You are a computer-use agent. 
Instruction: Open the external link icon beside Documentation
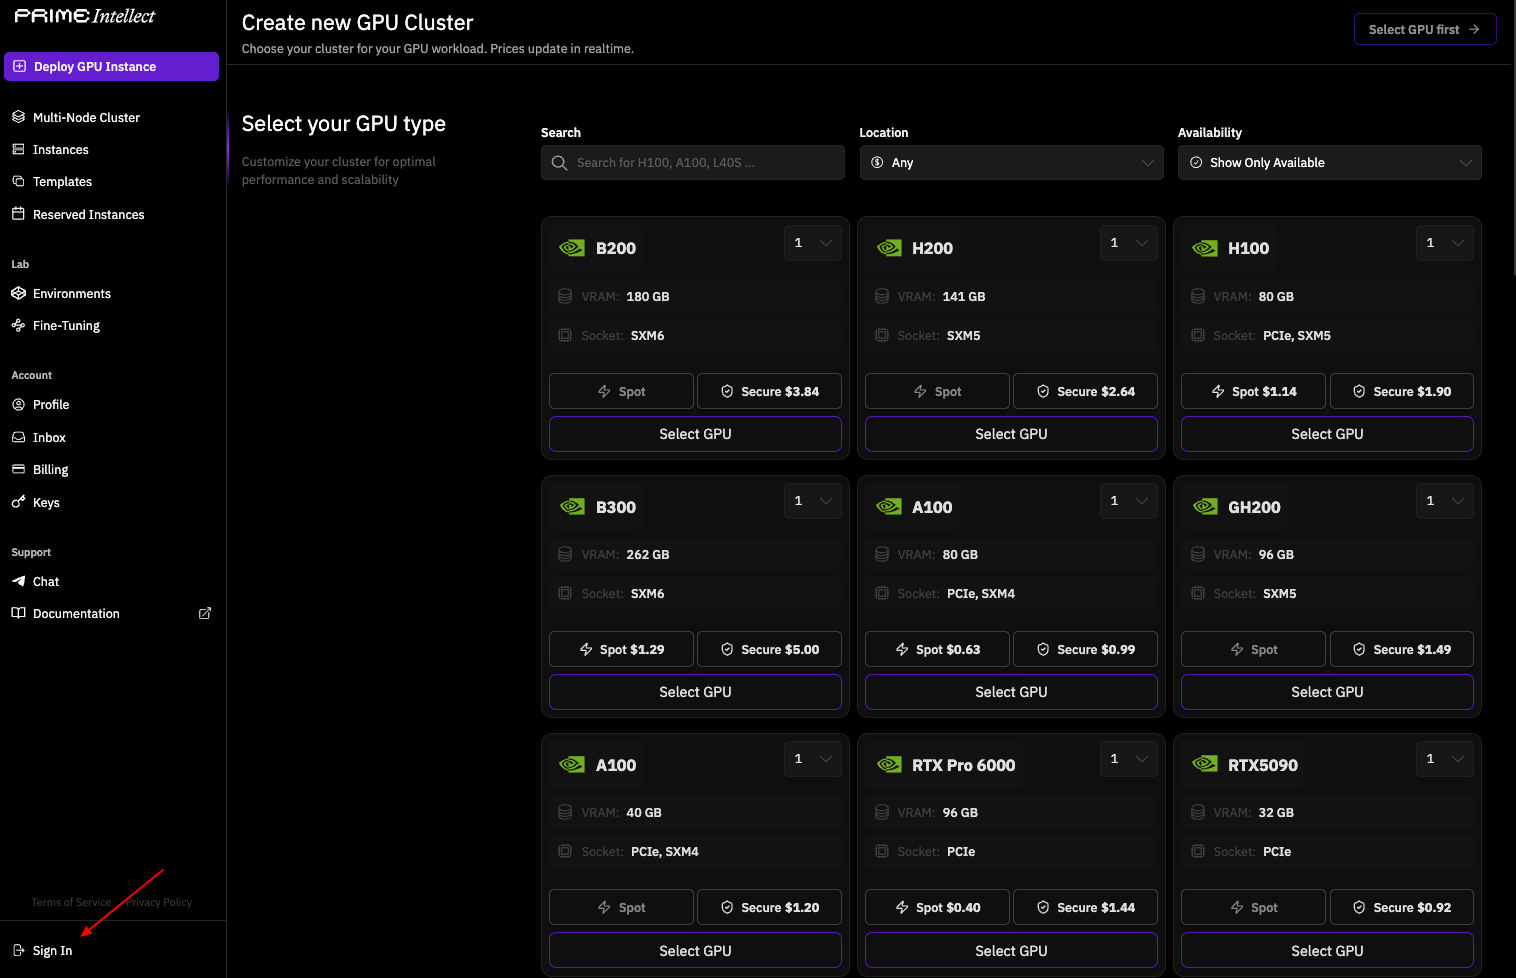pos(205,613)
